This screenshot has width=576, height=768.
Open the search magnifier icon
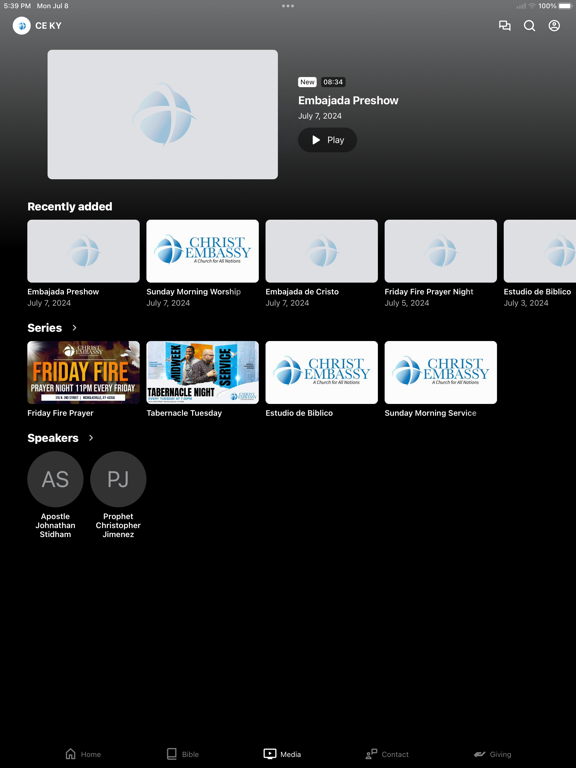pyautogui.click(x=529, y=25)
